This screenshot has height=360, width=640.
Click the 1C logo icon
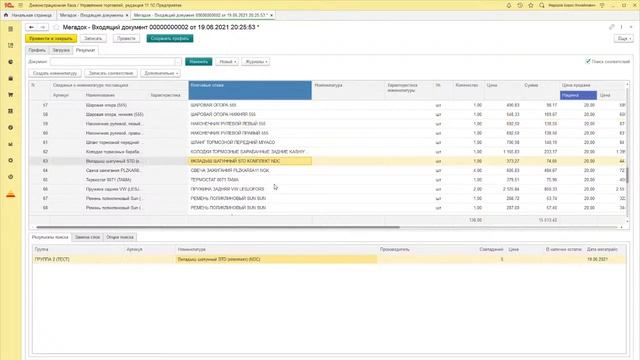[9, 5]
